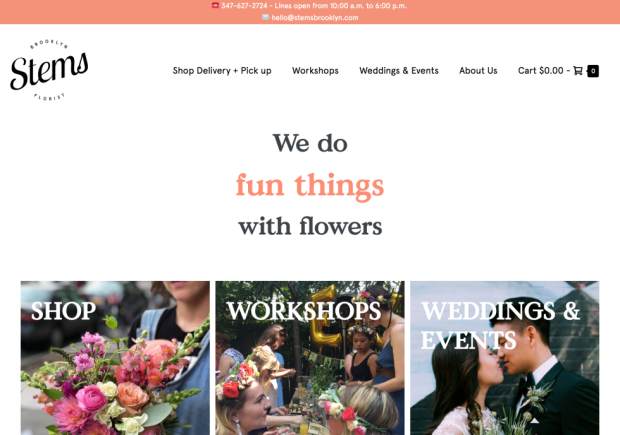Image resolution: width=620 pixels, height=435 pixels.
Task: Open Cart $0.00 link
Action: click(541, 71)
